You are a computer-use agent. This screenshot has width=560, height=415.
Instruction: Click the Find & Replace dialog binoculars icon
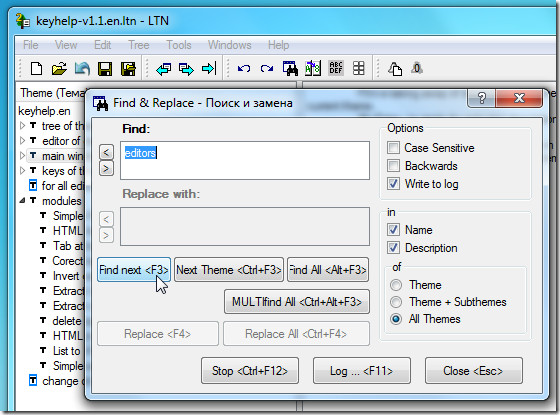point(100,103)
